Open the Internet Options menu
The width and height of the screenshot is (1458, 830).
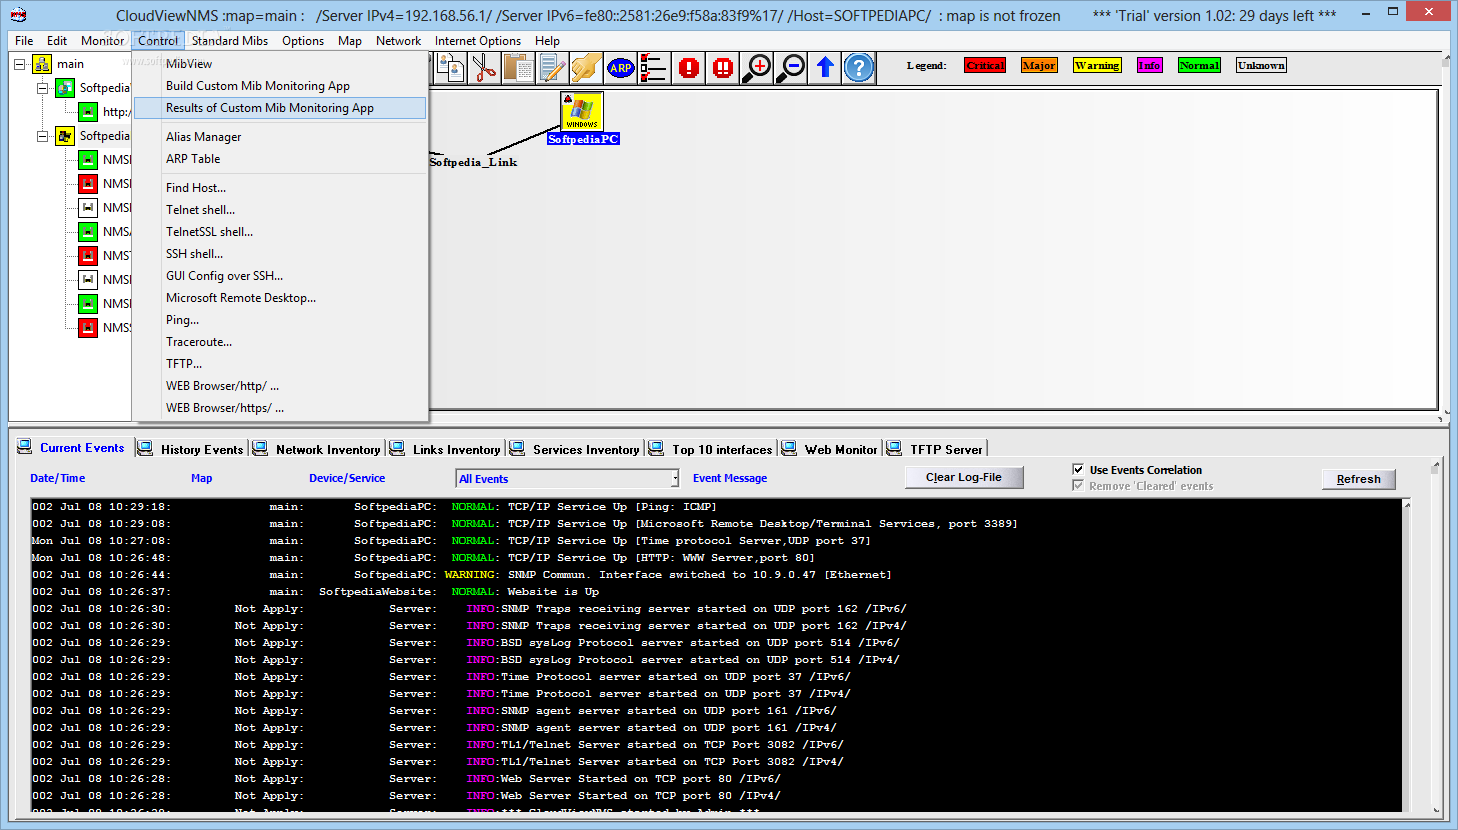point(478,41)
